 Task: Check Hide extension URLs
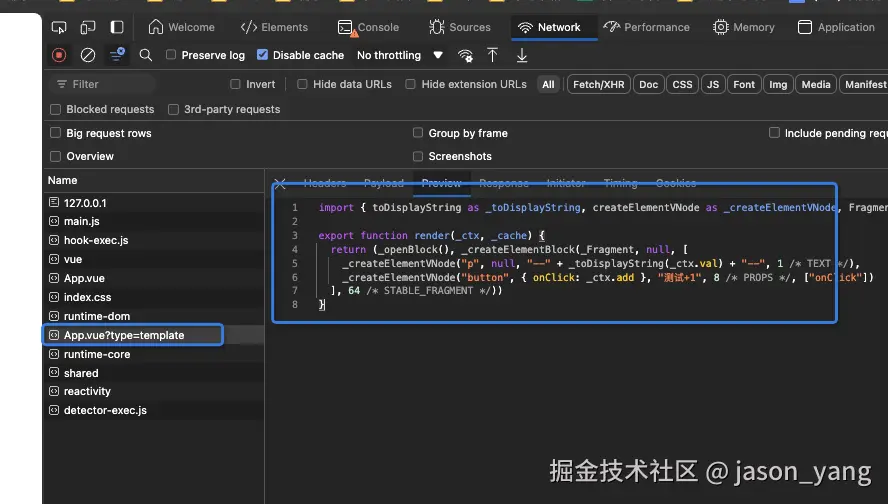(411, 84)
